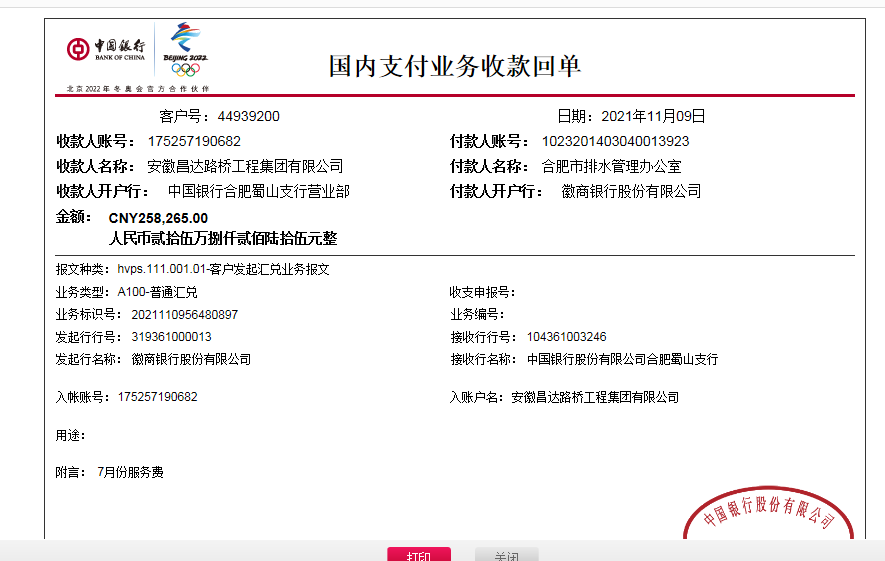
Task: Click the gray 关闭 close button
Action: 506,554
